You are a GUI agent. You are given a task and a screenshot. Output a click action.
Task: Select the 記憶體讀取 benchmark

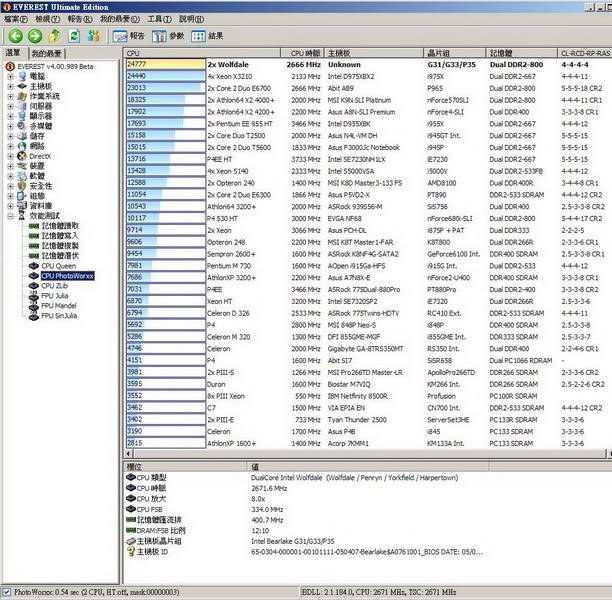click(x=60, y=226)
